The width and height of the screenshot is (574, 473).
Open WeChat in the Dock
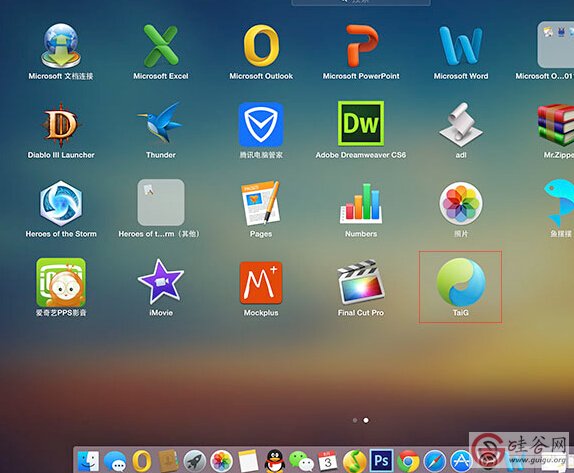point(301,461)
